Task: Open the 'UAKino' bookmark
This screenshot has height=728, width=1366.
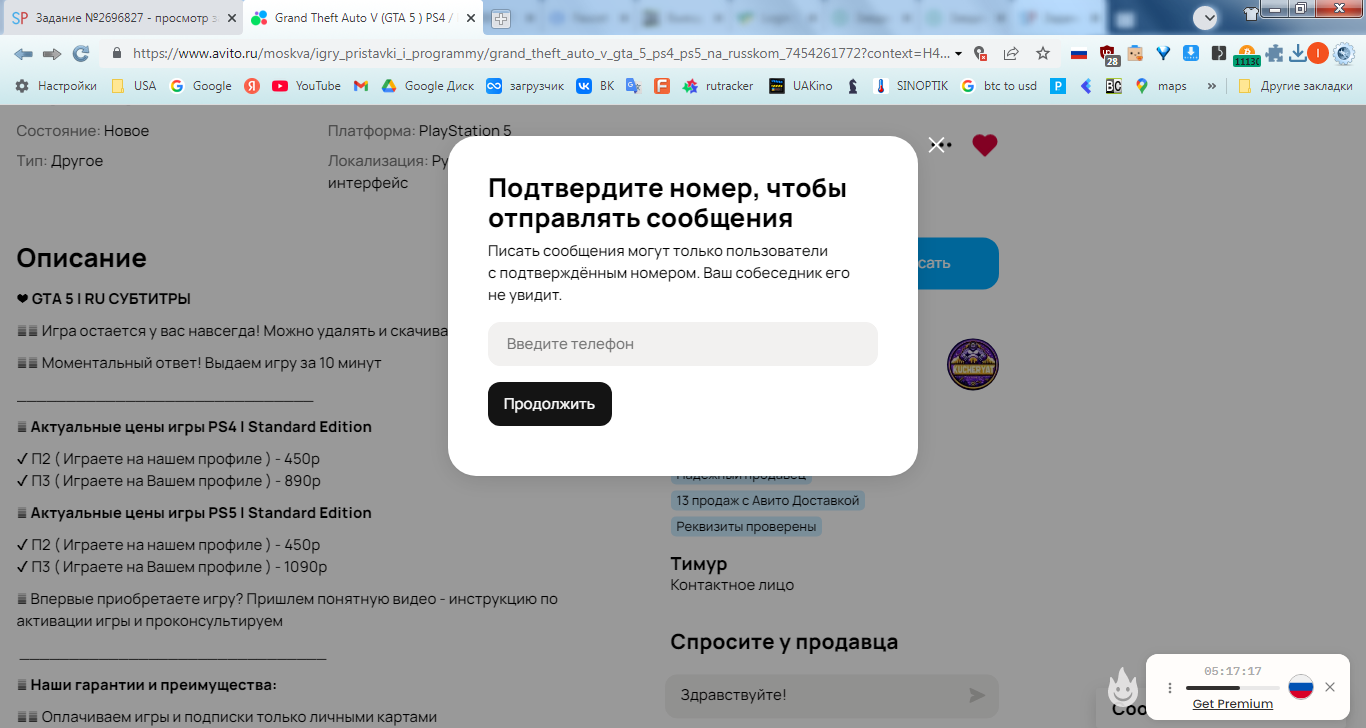Action: pos(801,86)
